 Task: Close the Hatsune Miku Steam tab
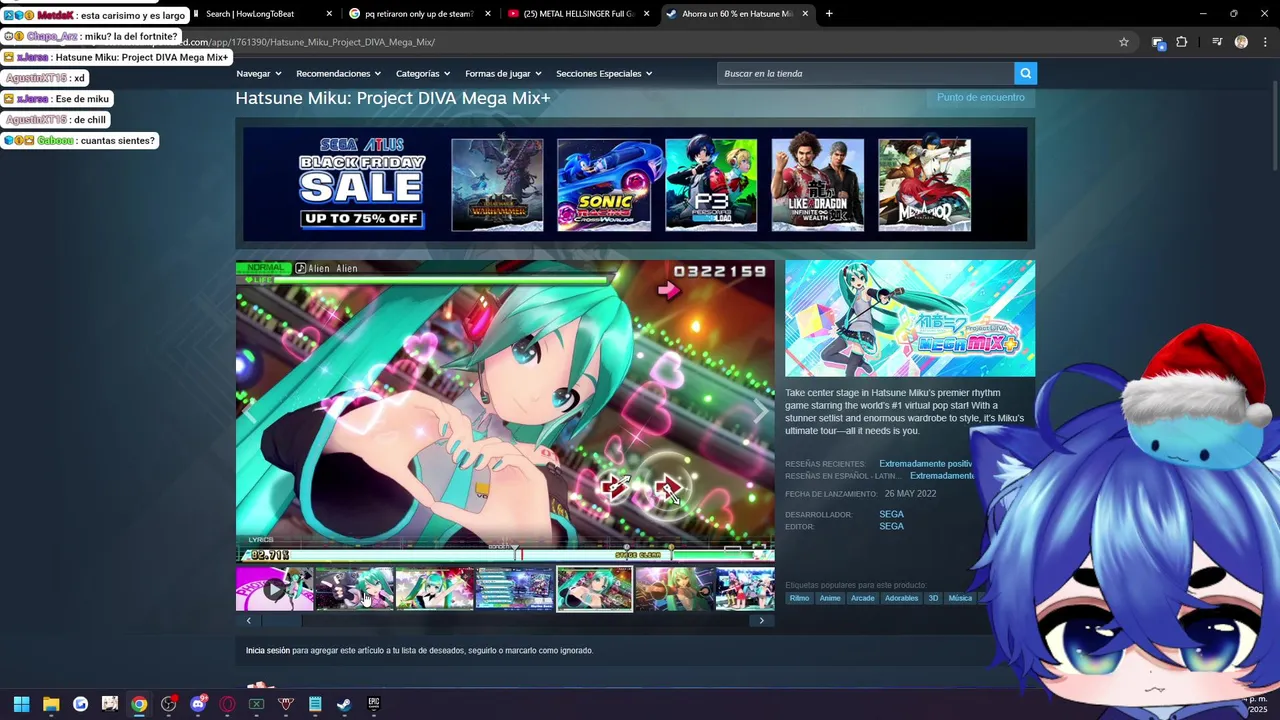click(805, 14)
